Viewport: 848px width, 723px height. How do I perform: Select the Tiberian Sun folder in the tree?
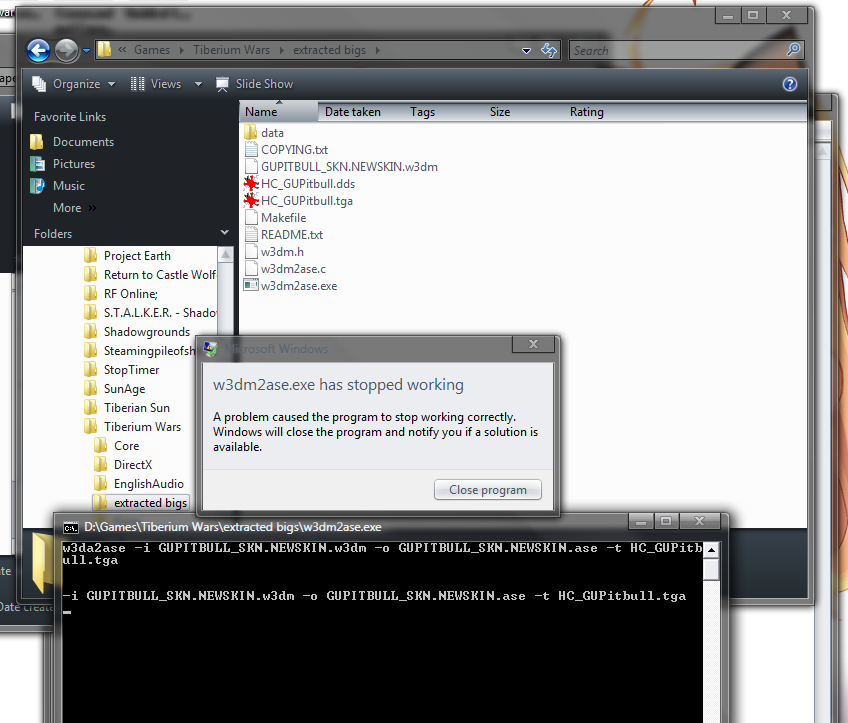(127, 408)
